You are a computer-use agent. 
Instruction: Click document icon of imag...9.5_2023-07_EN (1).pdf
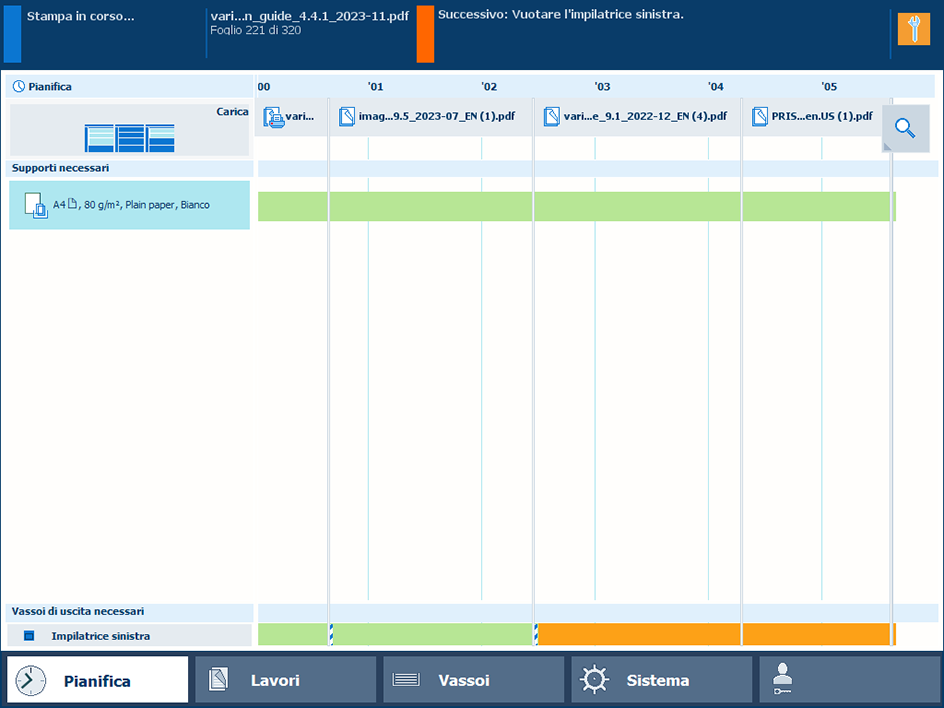(x=347, y=116)
